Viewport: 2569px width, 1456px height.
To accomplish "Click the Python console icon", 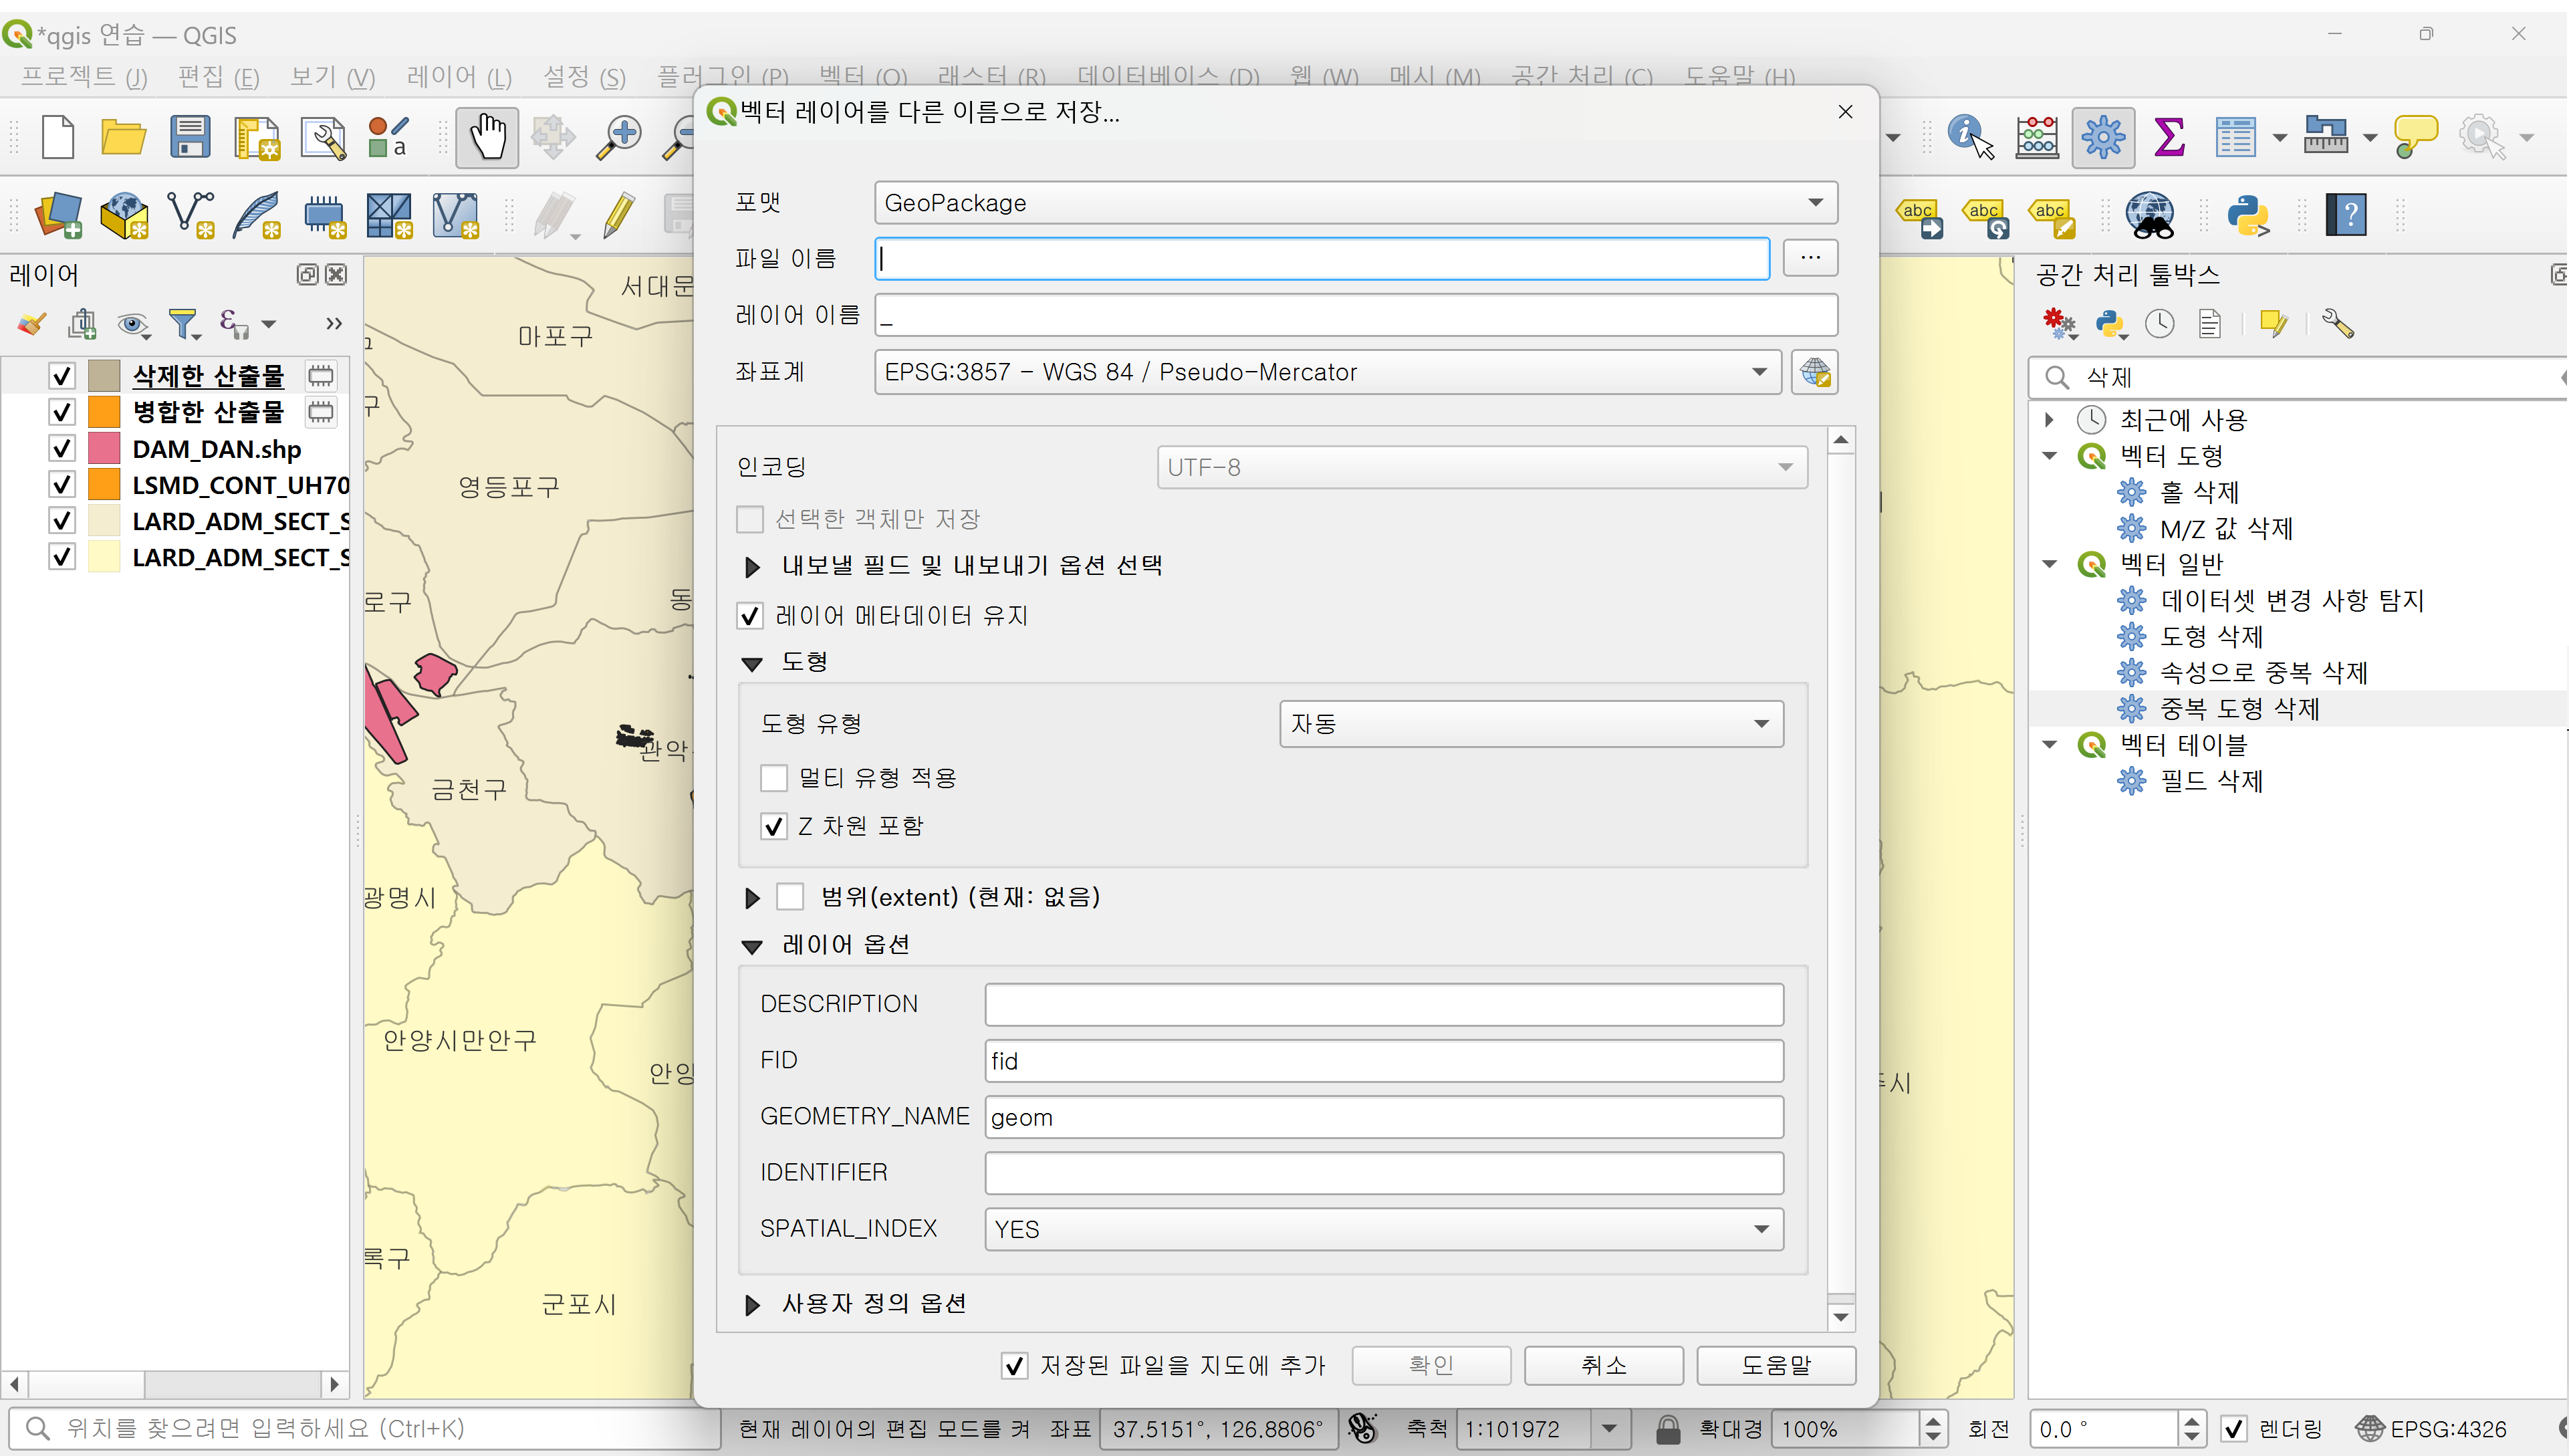I will pyautogui.click(x=2247, y=215).
